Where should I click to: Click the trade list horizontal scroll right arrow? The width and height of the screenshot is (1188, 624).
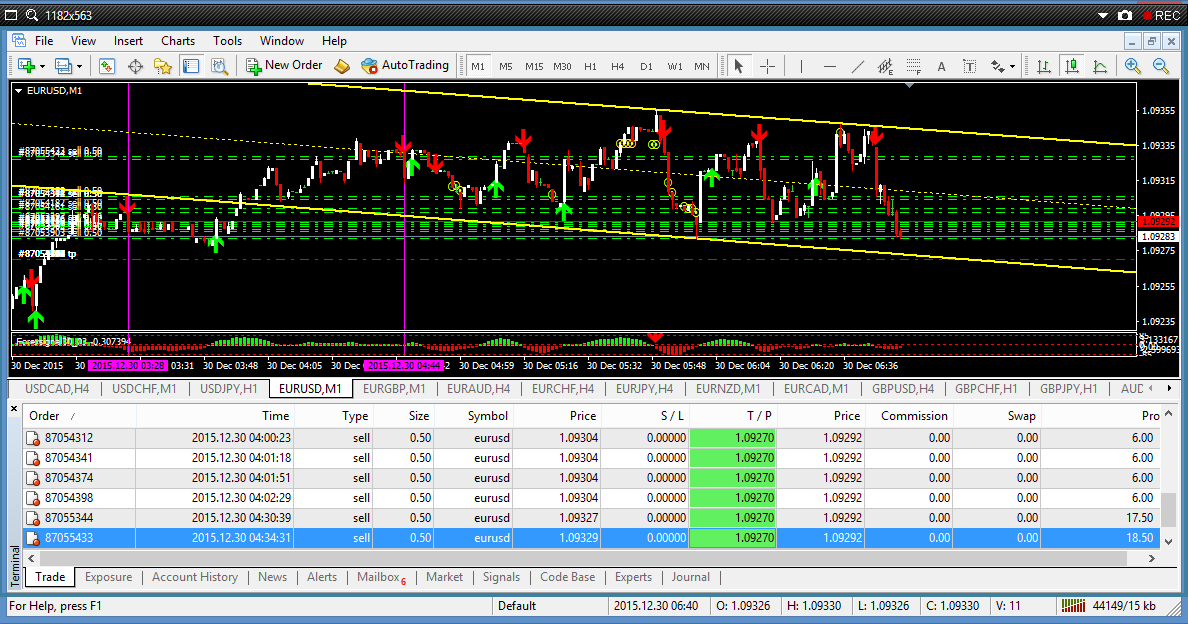[x=1152, y=558]
